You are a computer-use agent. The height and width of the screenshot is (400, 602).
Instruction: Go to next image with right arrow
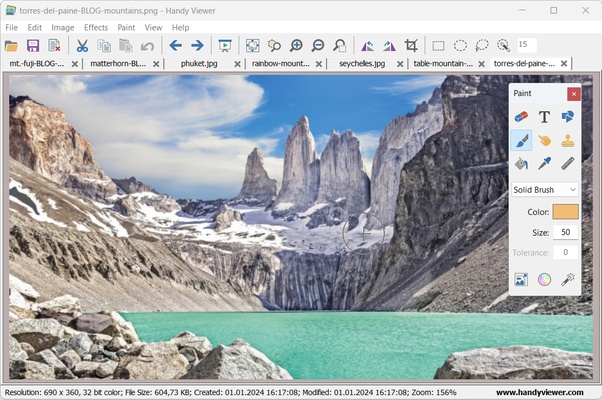[197, 45]
